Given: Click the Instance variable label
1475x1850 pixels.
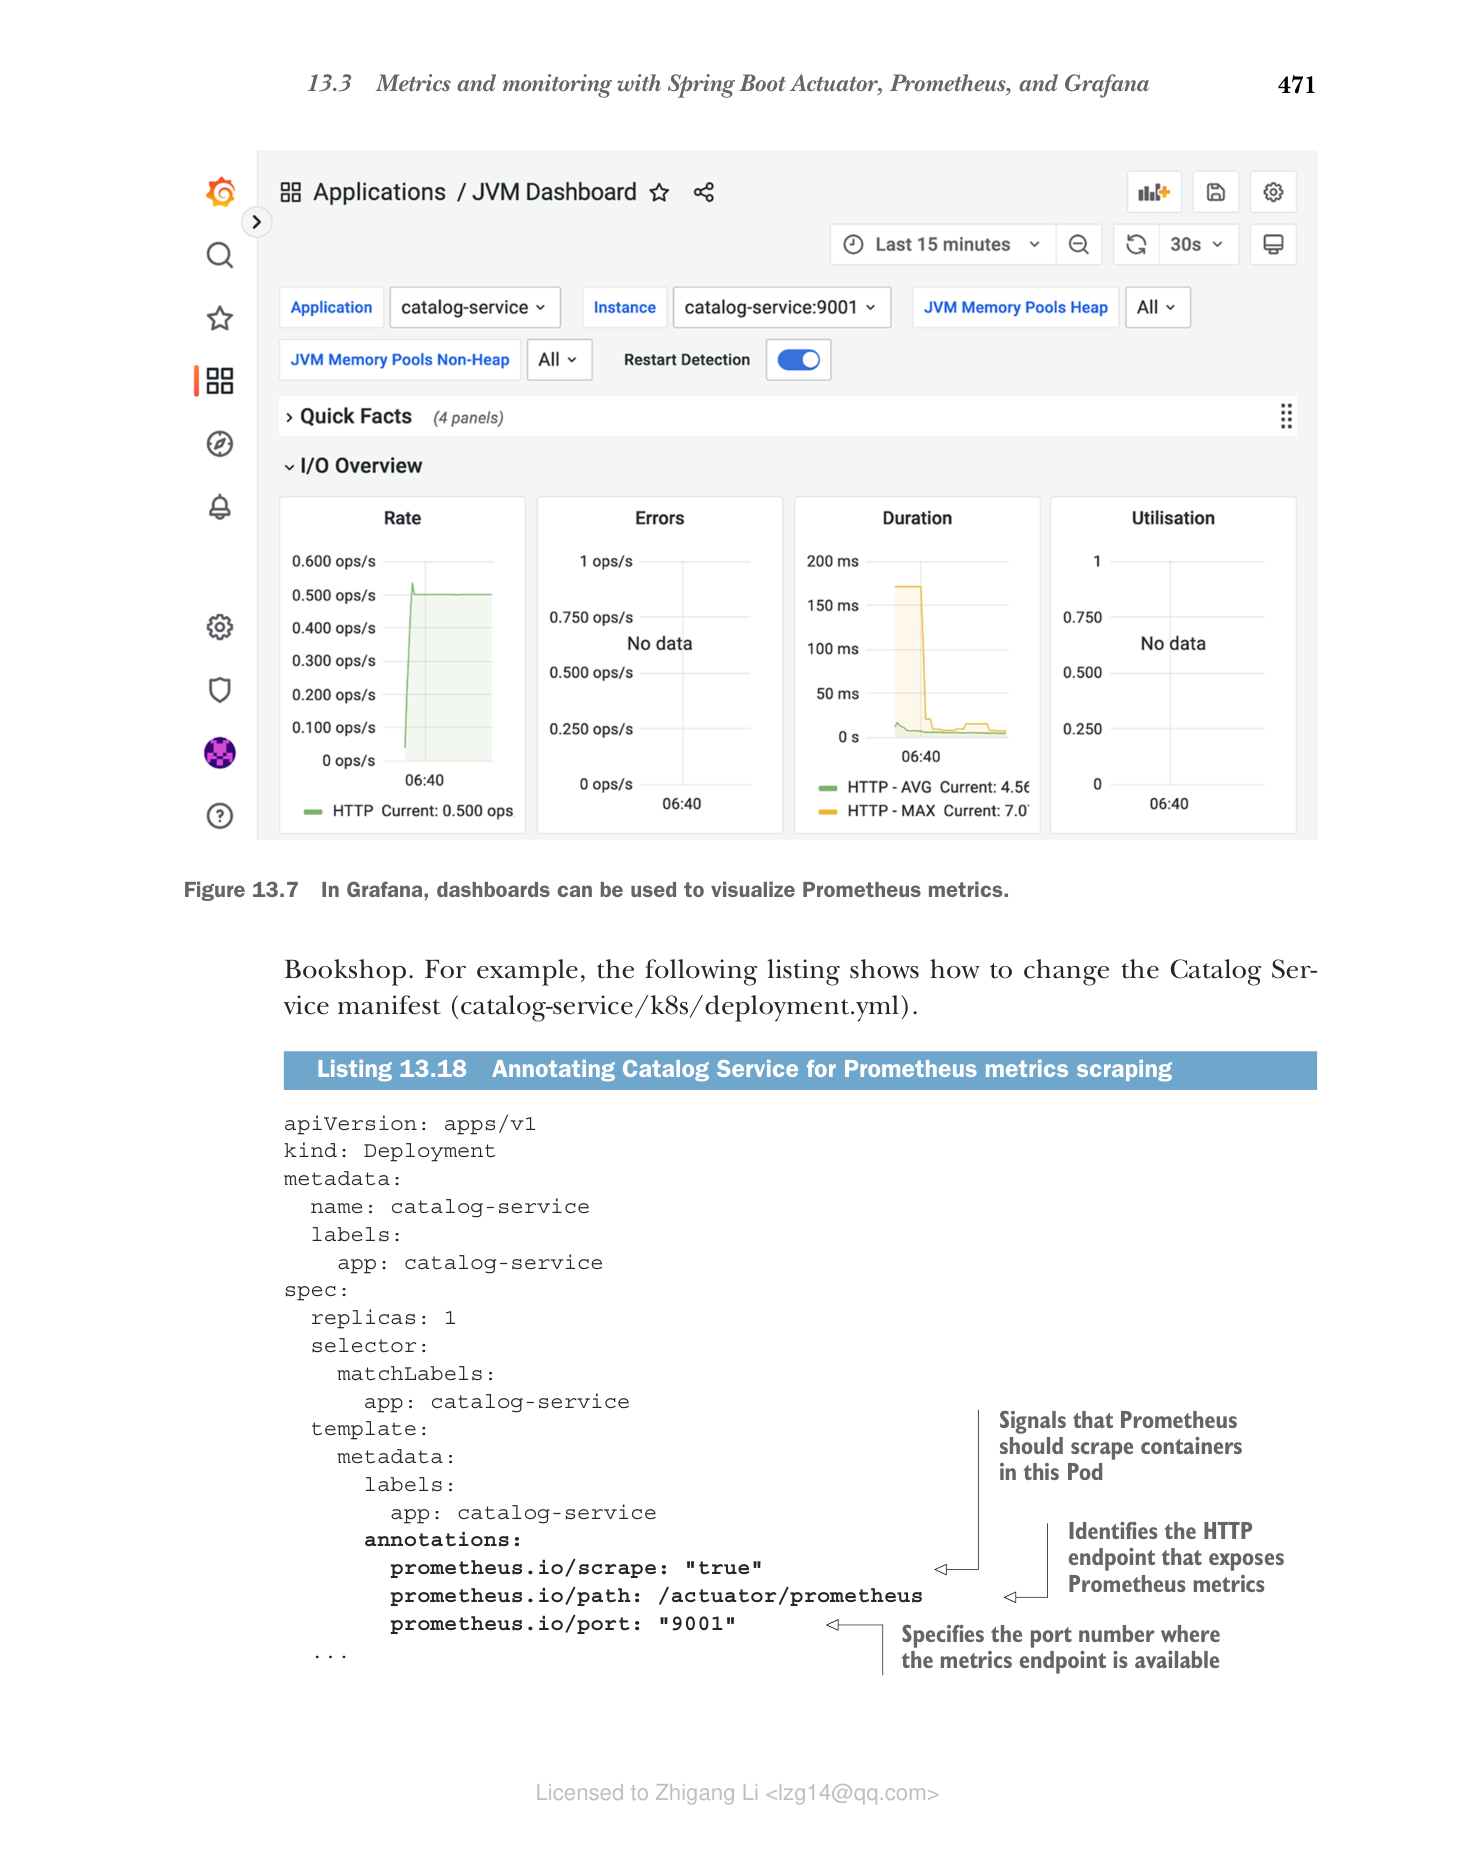Looking at the screenshot, I should pyautogui.click(x=625, y=308).
